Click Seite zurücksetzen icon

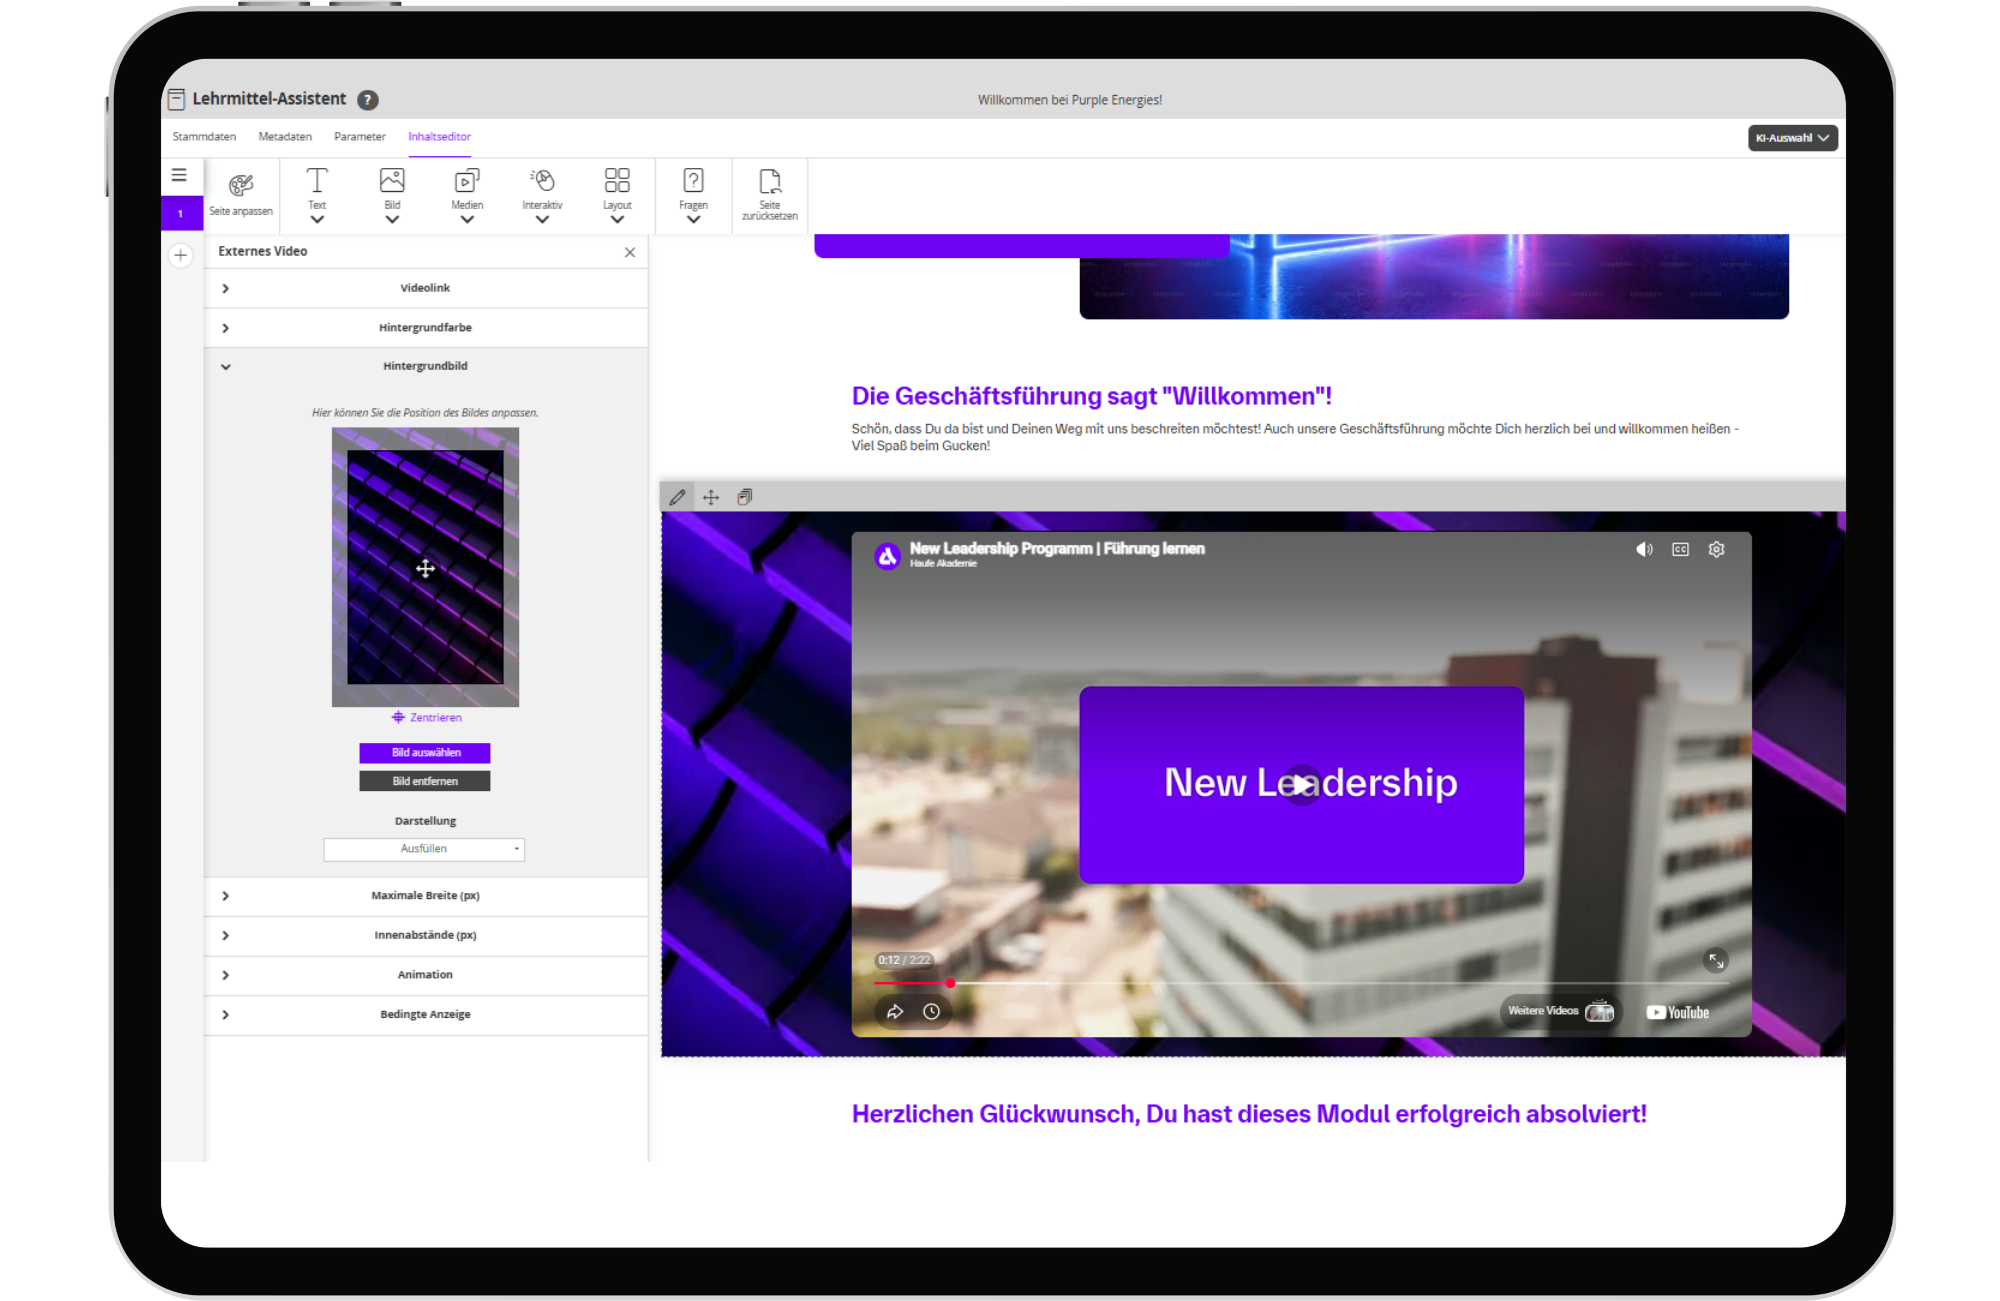click(770, 194)
